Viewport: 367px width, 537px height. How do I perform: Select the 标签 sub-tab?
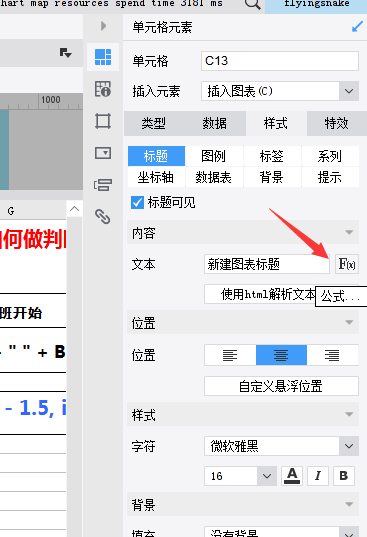[x=272, y=156]
